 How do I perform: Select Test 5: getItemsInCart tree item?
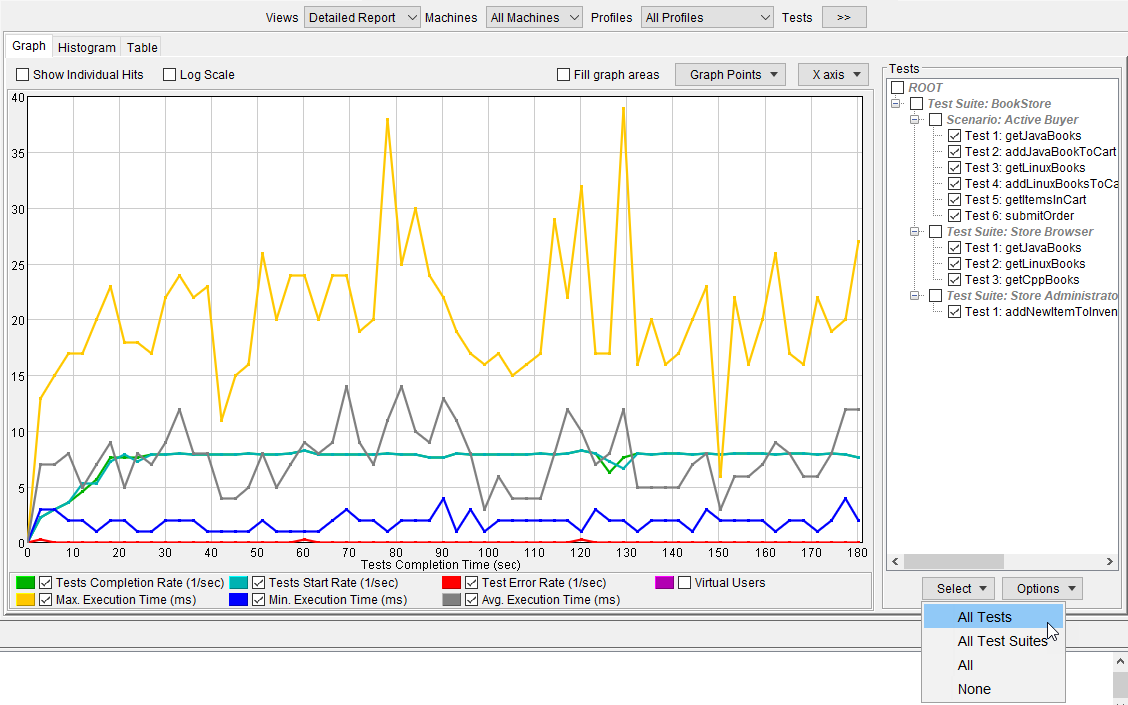(1025, 200)
